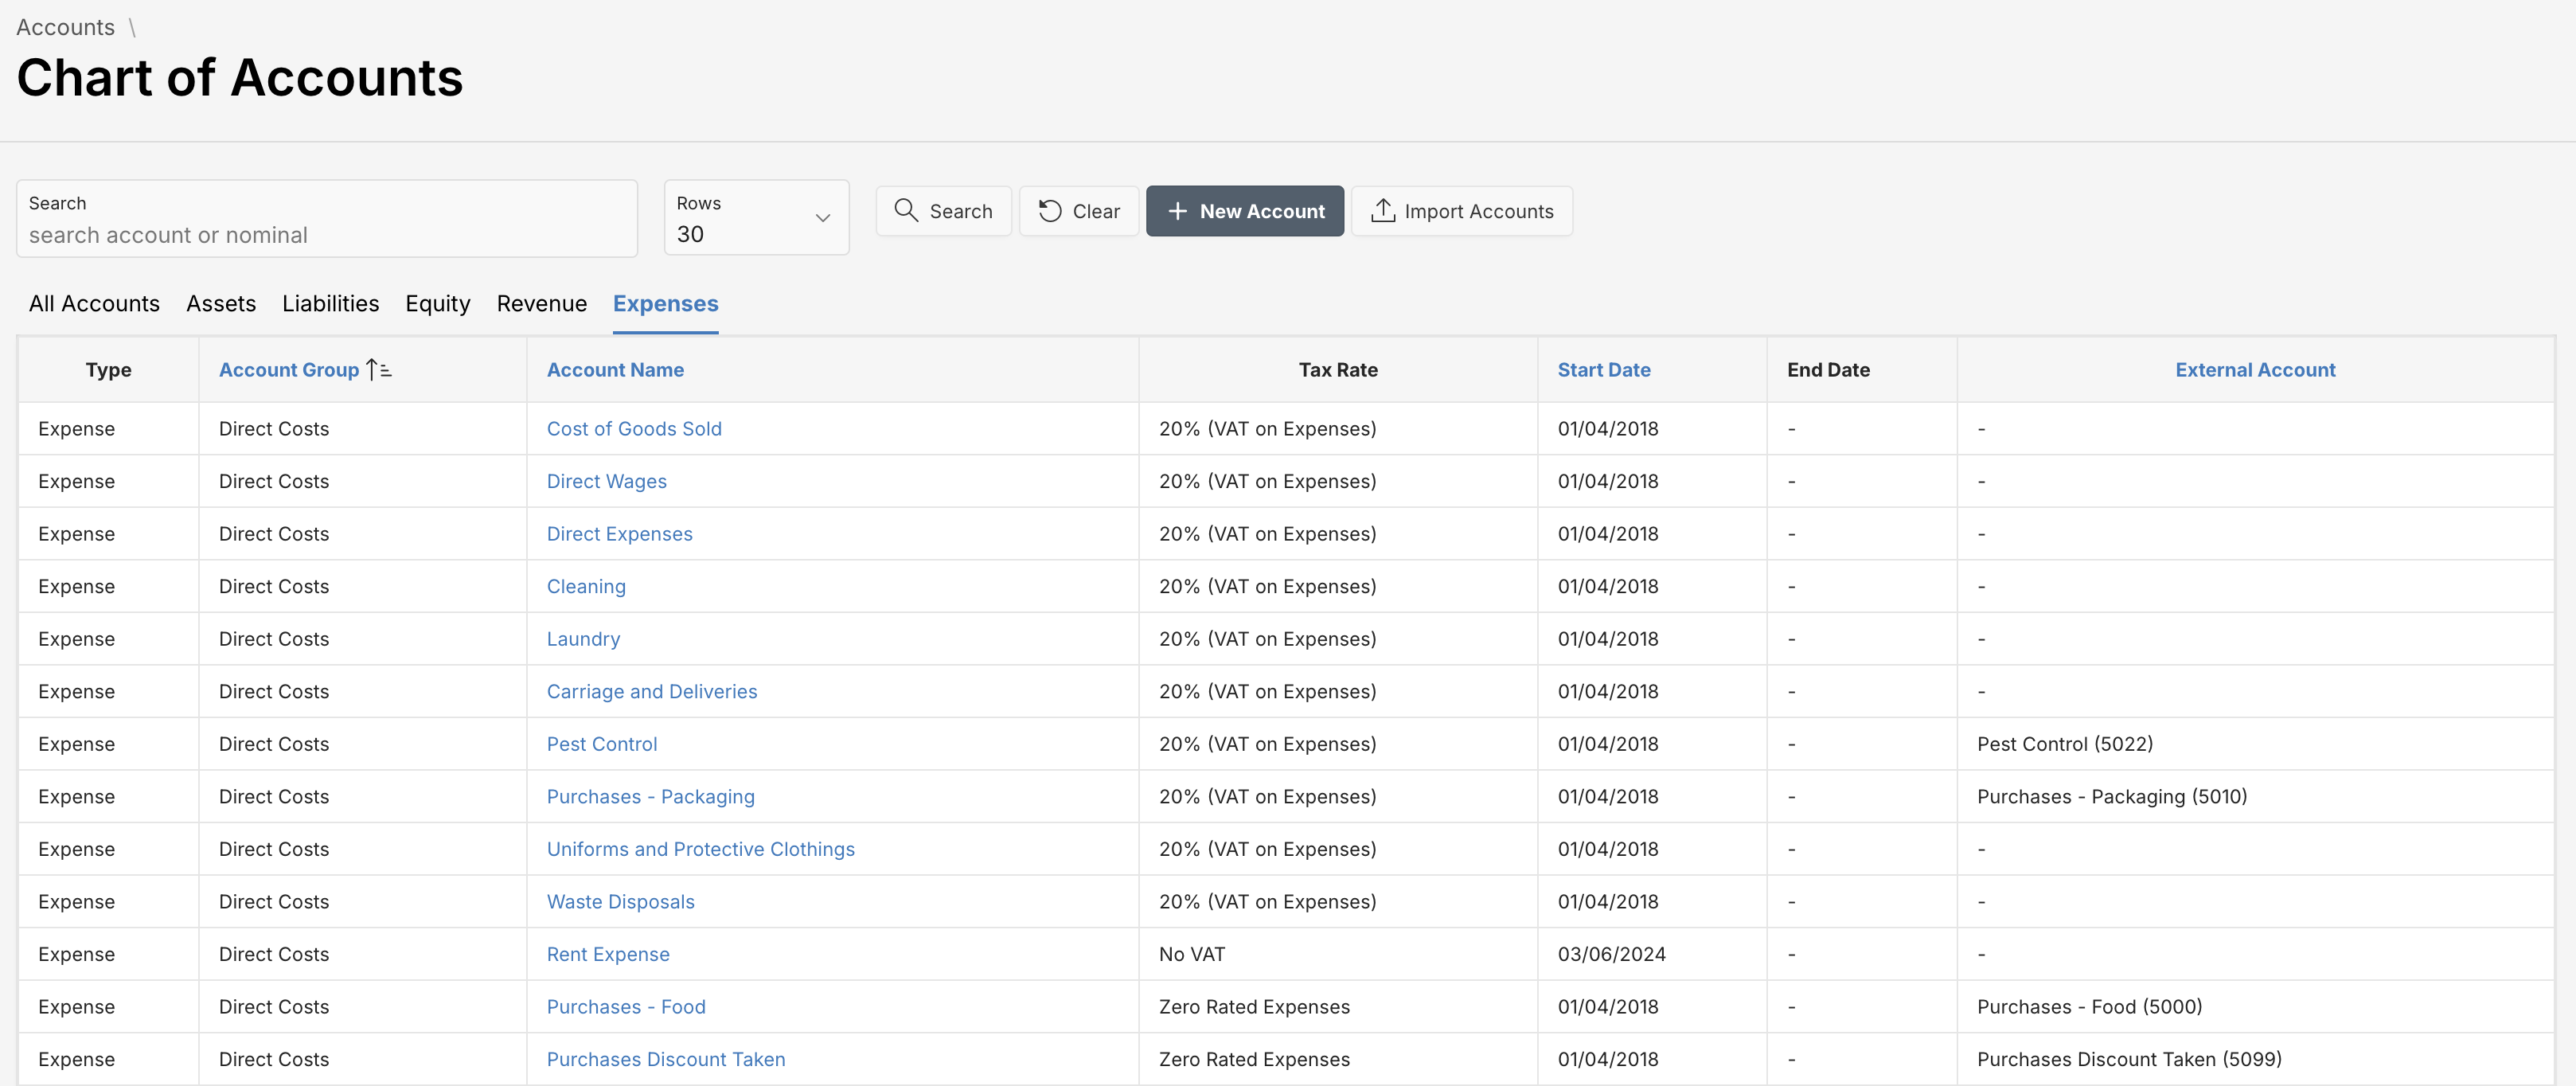2576x1086 pixels.
Task: Click the Type column header
Action: pyautogui.click(x=108, y=370)
